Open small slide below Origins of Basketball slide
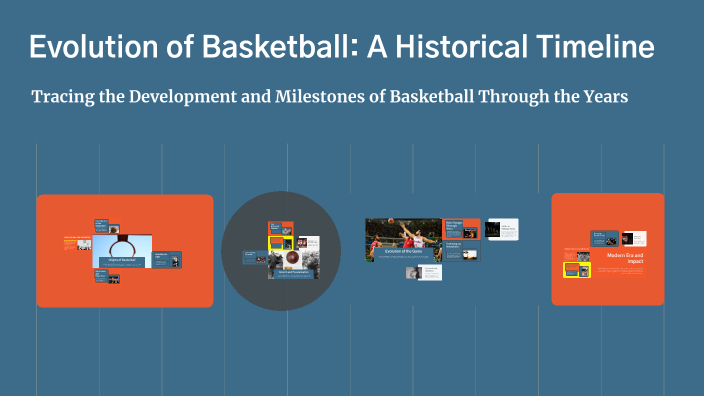The height and width of the screenshot is (396, 704). tap(107, 276)
